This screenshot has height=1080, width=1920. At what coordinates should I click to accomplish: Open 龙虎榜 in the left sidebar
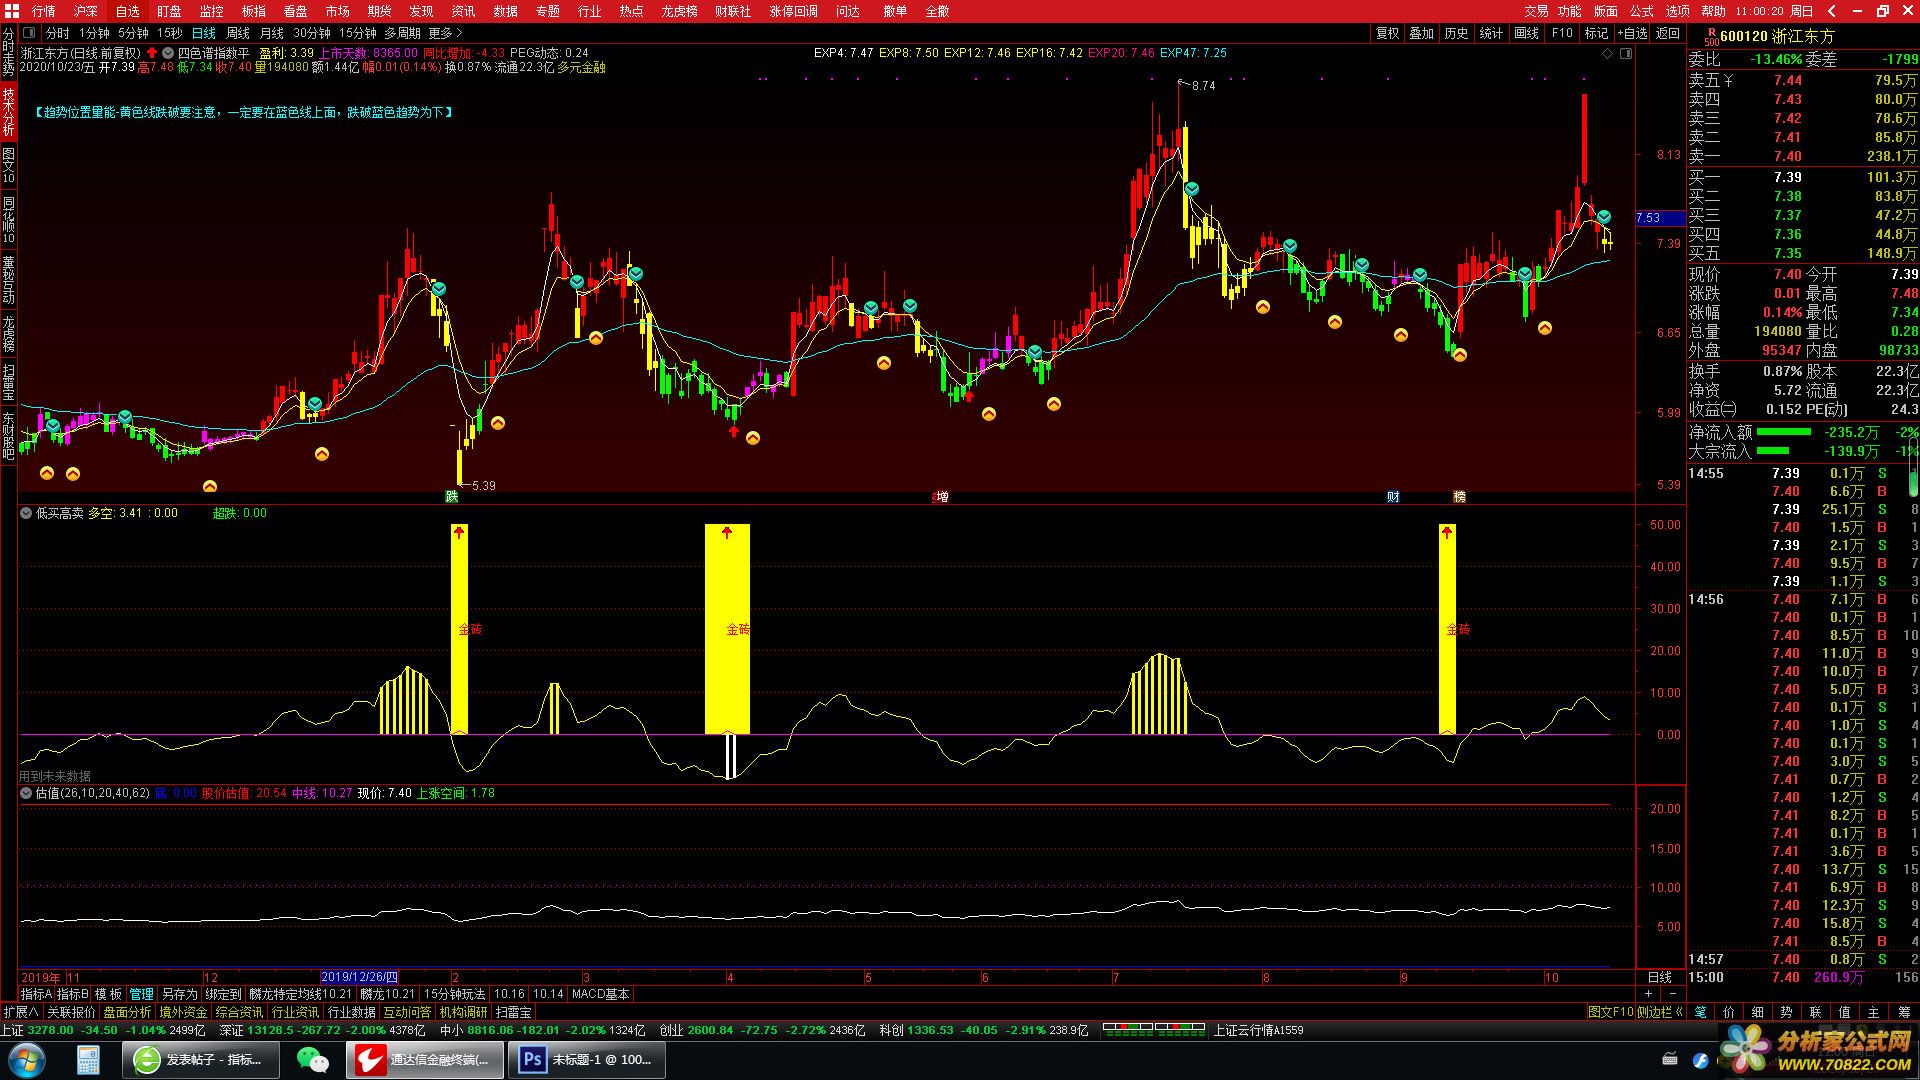(x=9, y=334)
